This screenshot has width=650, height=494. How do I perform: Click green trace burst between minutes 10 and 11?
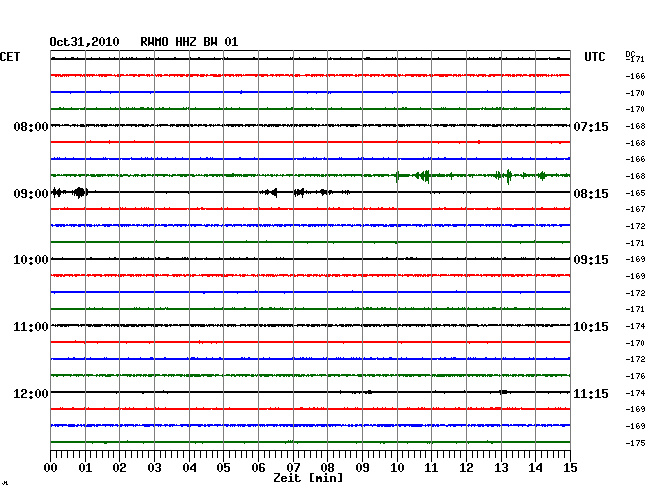click(x=422, y=176)
